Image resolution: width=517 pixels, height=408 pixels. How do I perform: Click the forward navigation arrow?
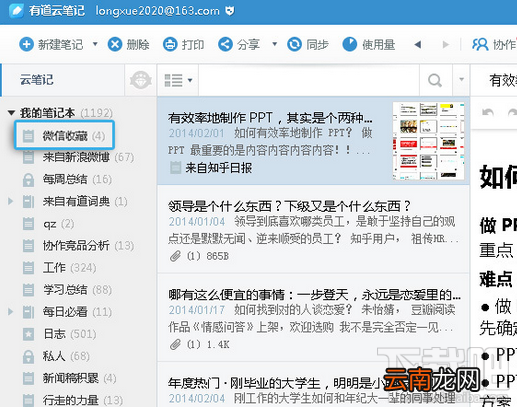pyautogui.click(x=446, y=44)
